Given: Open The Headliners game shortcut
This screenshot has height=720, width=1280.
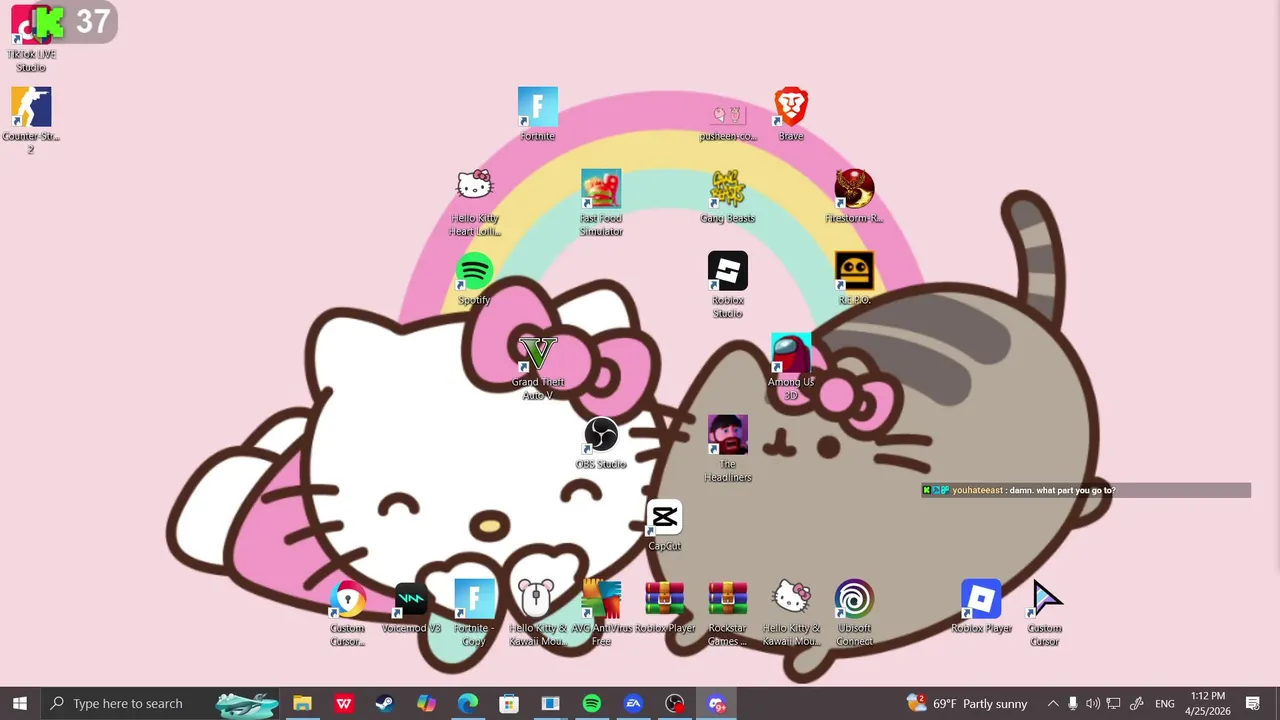Looking at the screenshot, I should (728, 449).
